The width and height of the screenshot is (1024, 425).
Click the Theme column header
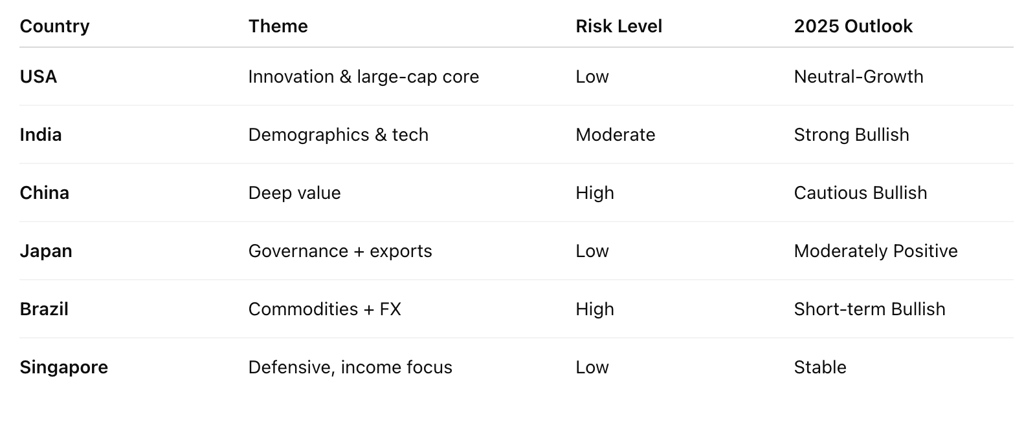pos(278,26)
